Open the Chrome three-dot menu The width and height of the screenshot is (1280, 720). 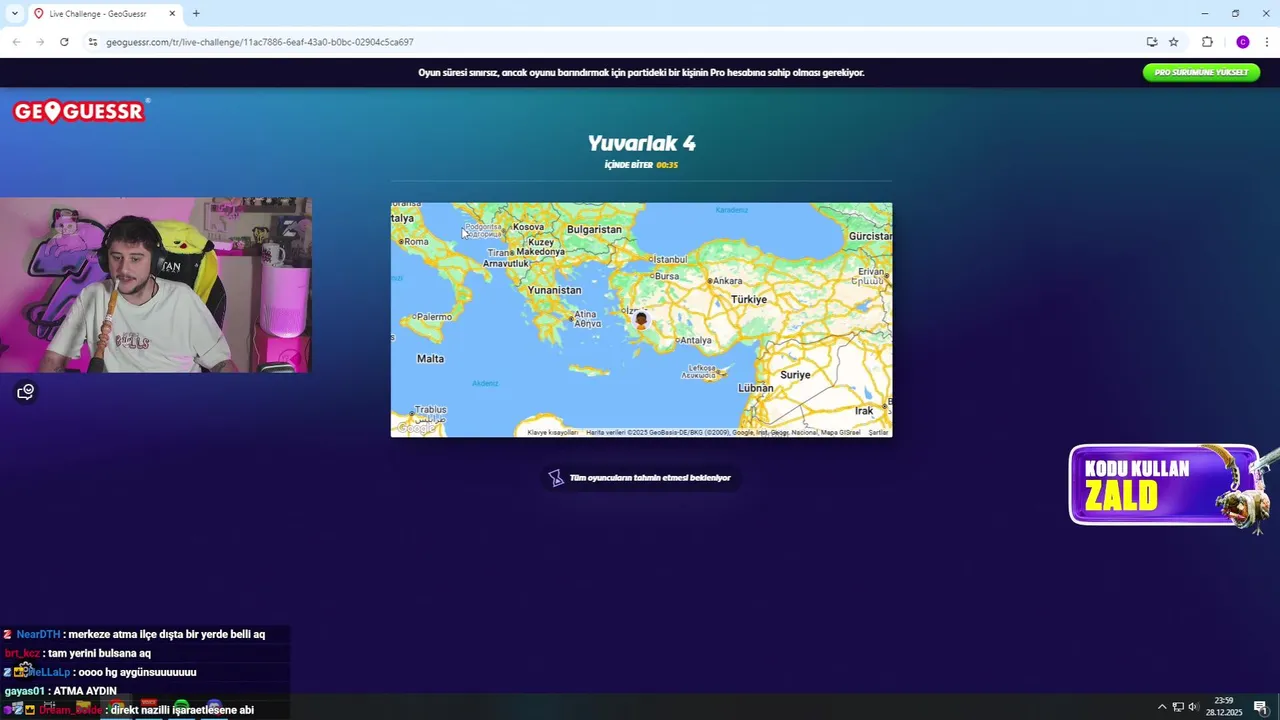1267,42
